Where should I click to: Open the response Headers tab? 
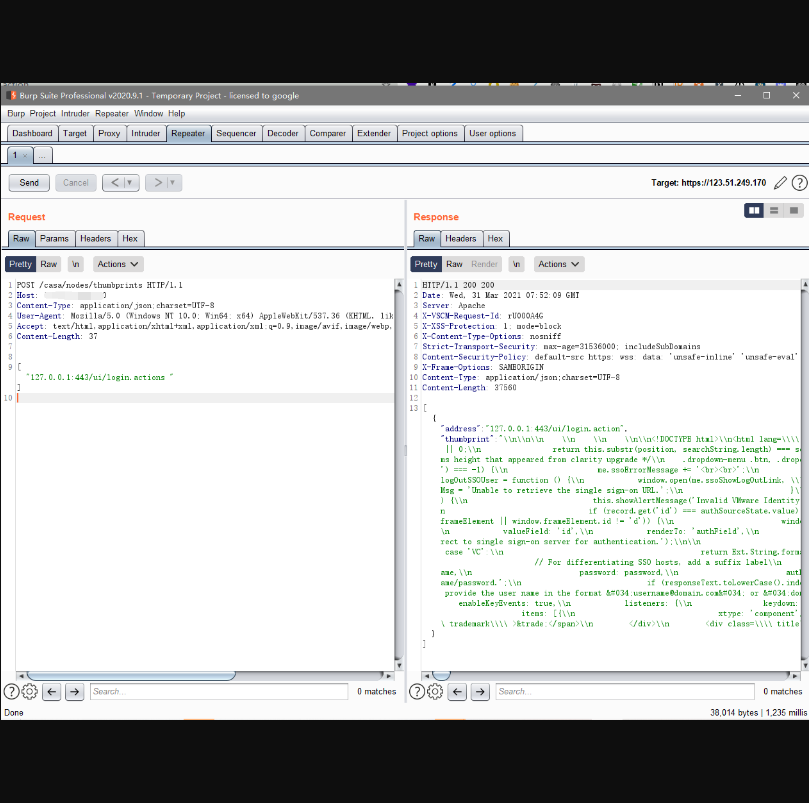(x=461, y=238)
